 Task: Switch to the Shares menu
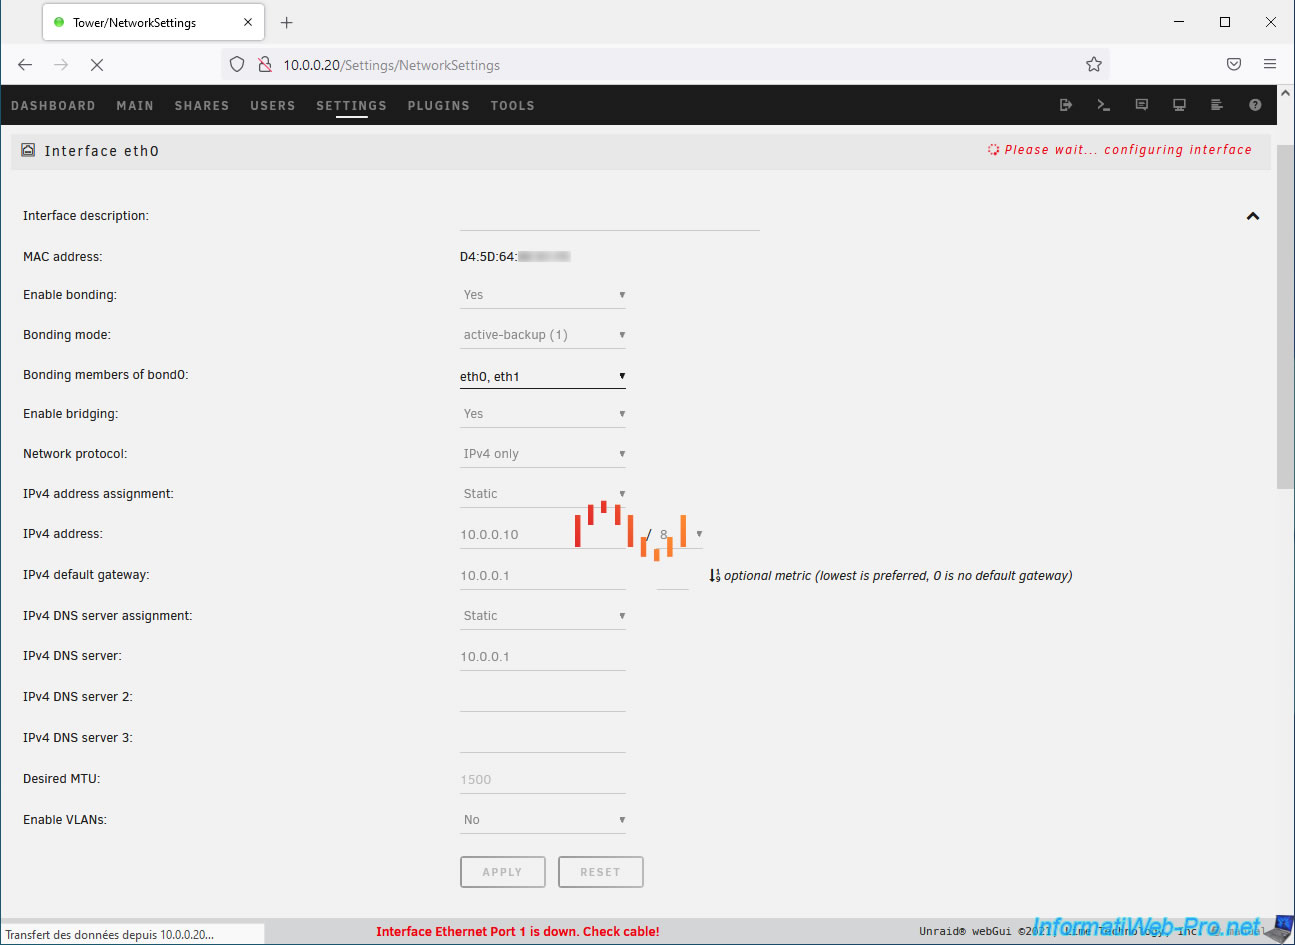pyautogui.click(x=202, y=106)
